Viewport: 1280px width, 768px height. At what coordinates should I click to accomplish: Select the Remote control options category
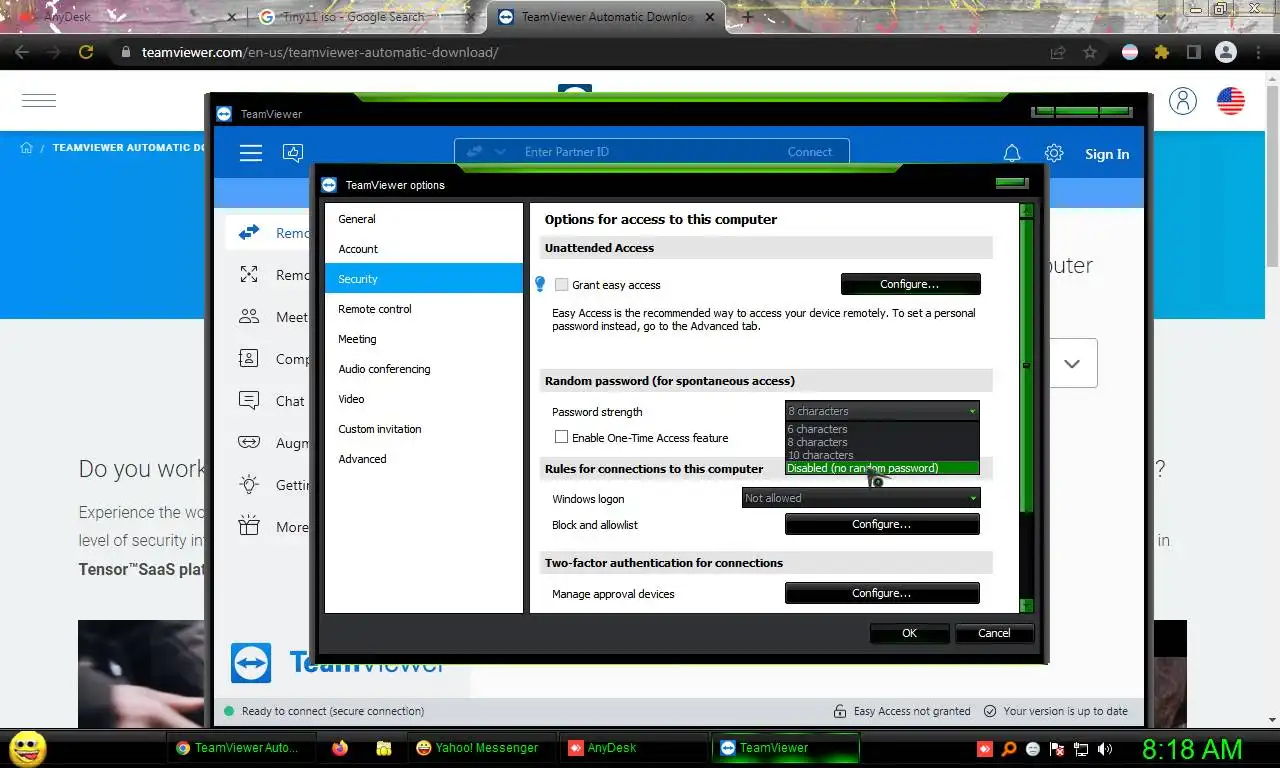pos(424,309)
